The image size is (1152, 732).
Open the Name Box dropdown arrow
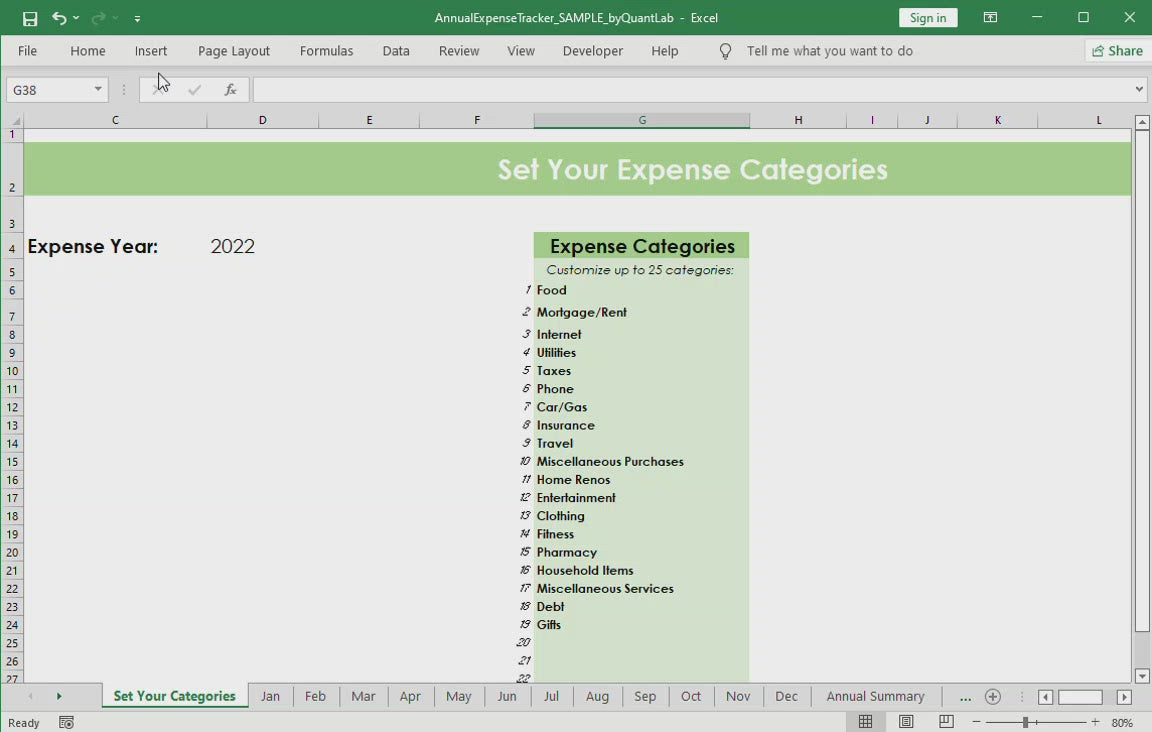[x=98, y=90]
